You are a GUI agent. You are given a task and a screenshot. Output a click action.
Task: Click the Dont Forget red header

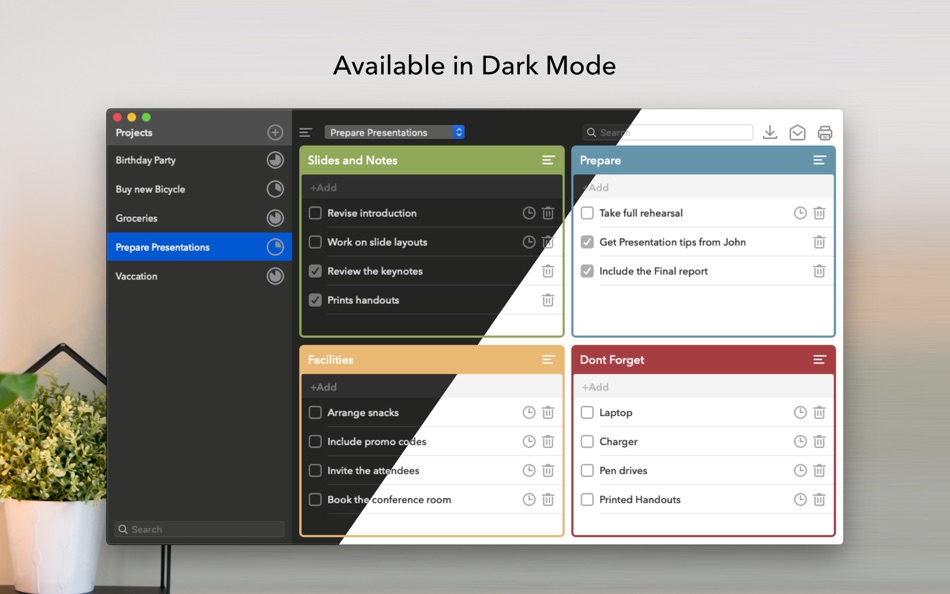703,359
